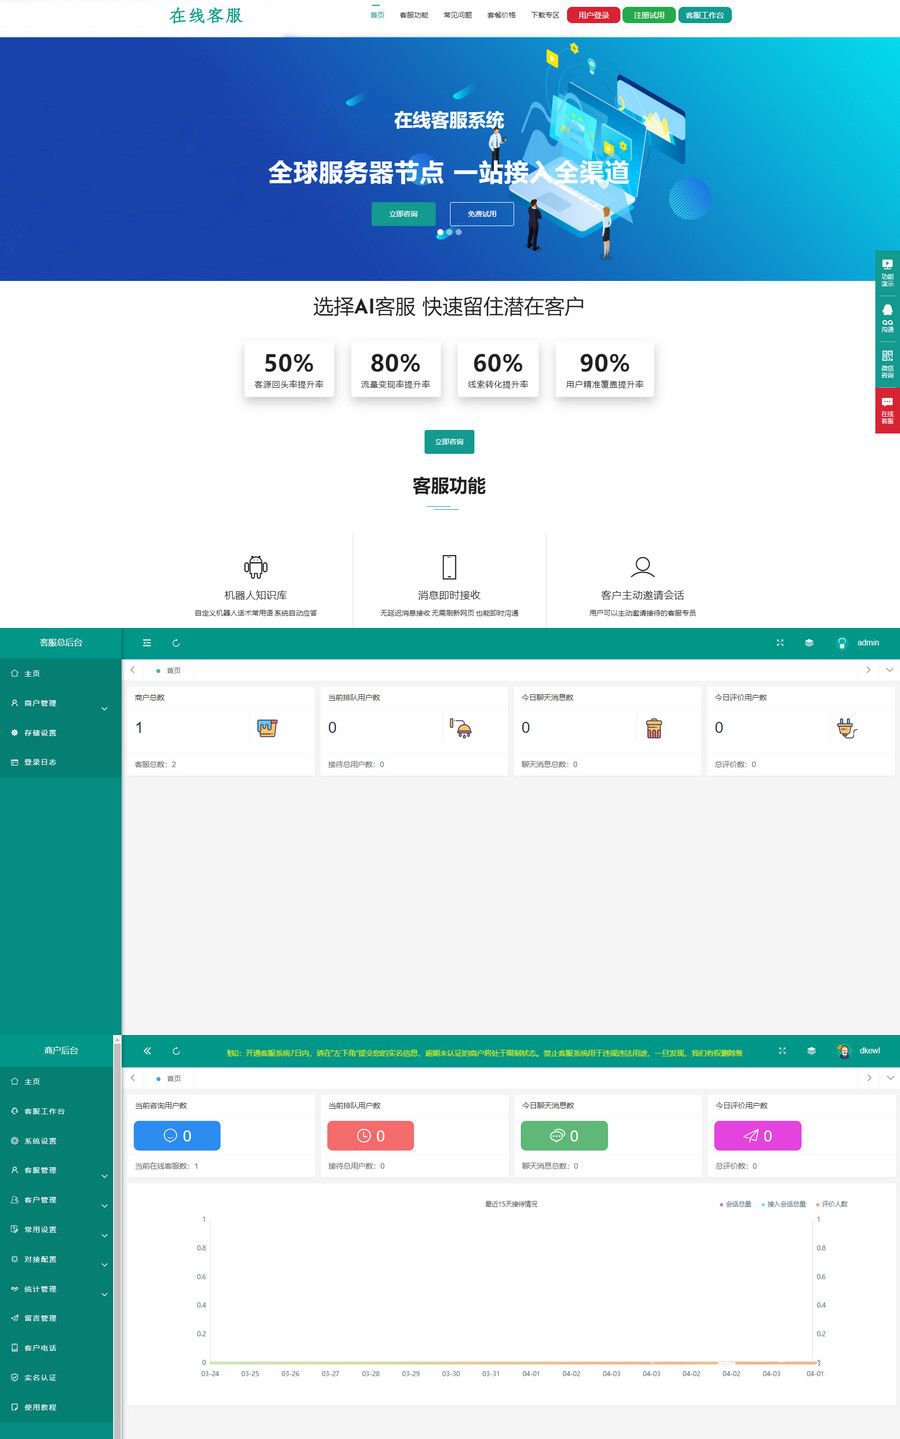Click the theme layers icon beside admin avatar
This screenshot has height=1439, width=900.
click(808, 643)
